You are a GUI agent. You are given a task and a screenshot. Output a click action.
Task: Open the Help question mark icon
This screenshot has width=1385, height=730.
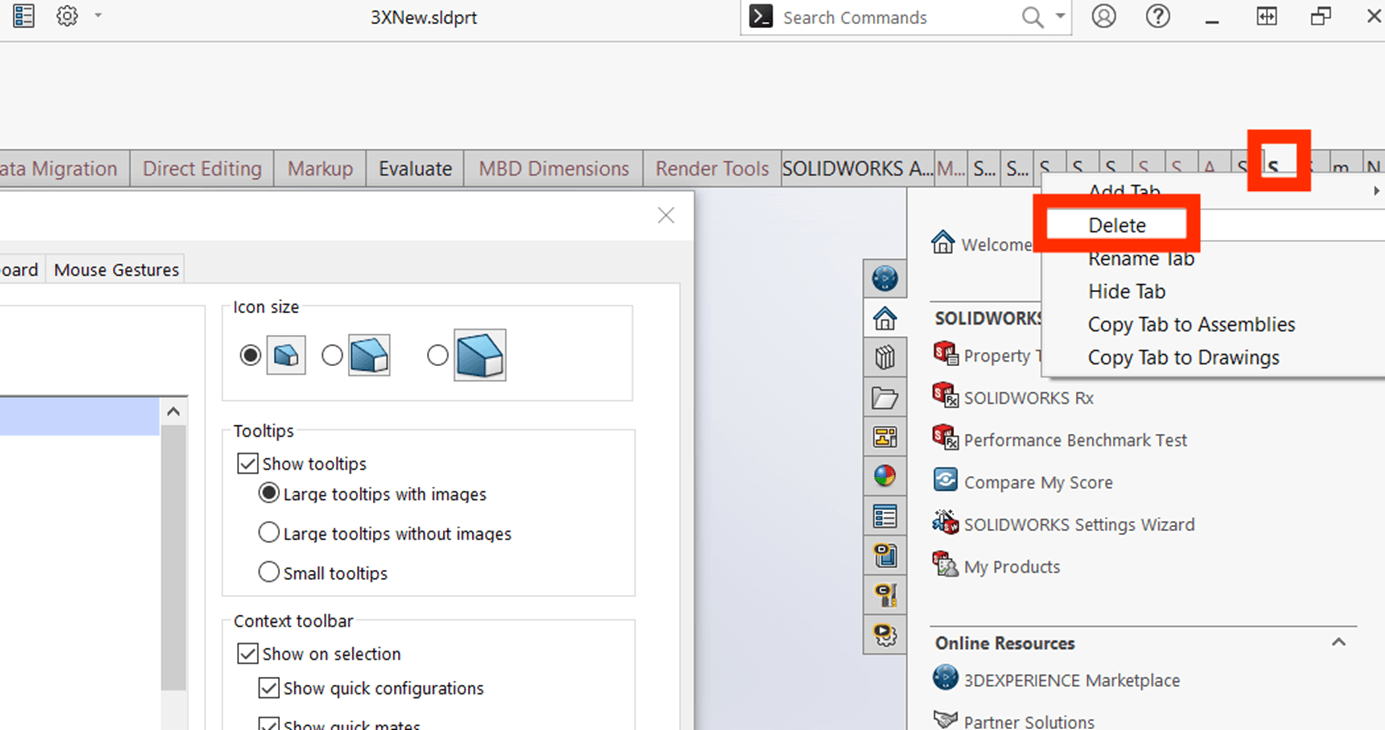1158,16
